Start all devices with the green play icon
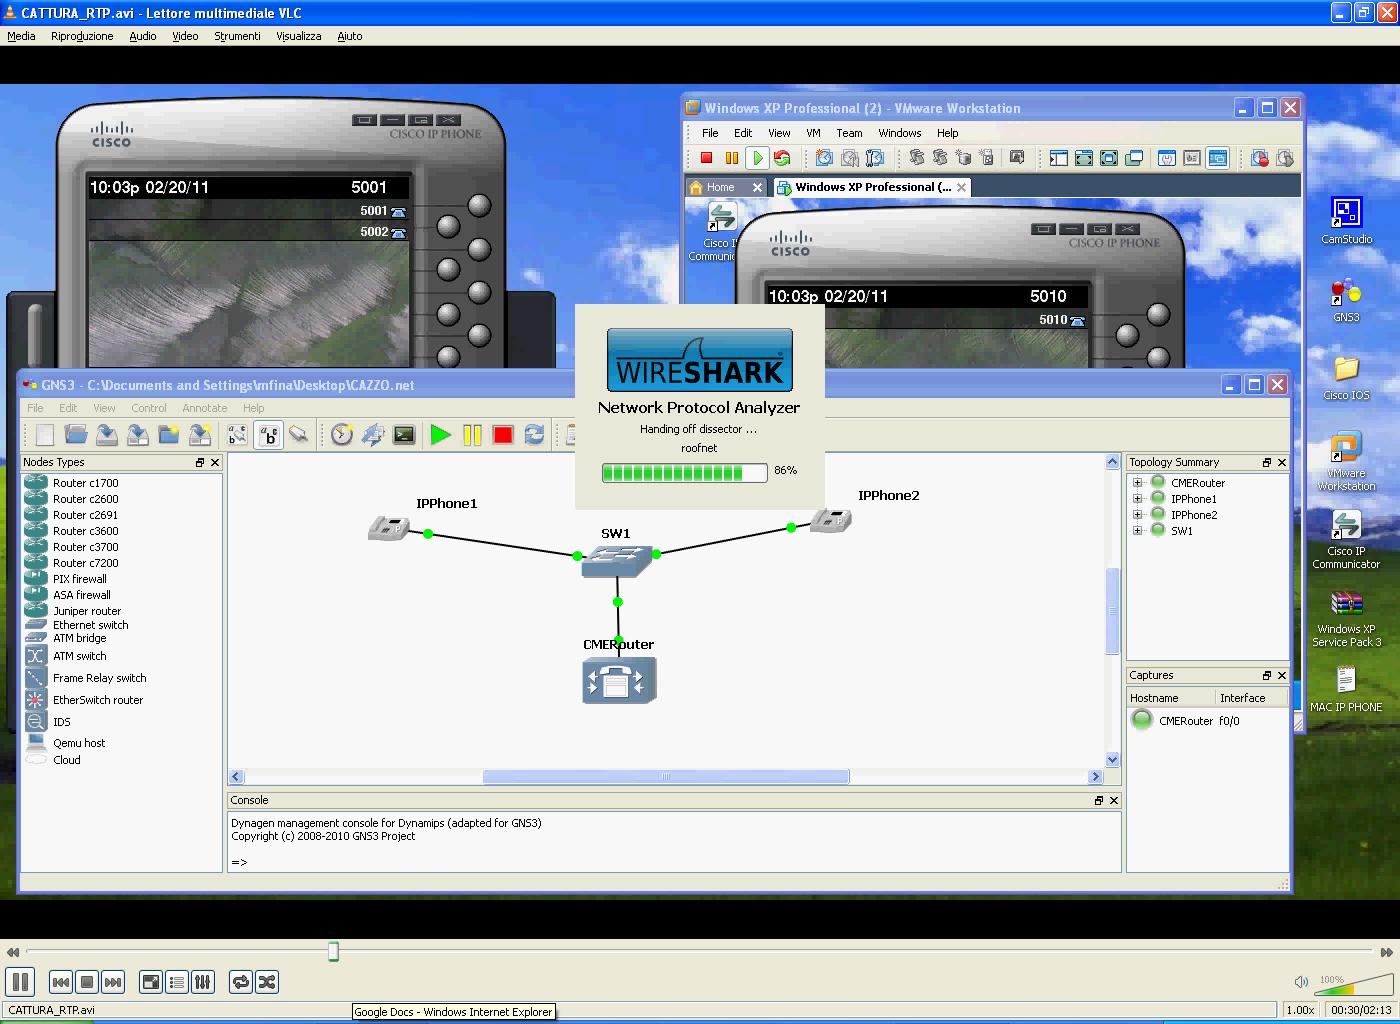 pyautogui.click(x=440, y=434)
